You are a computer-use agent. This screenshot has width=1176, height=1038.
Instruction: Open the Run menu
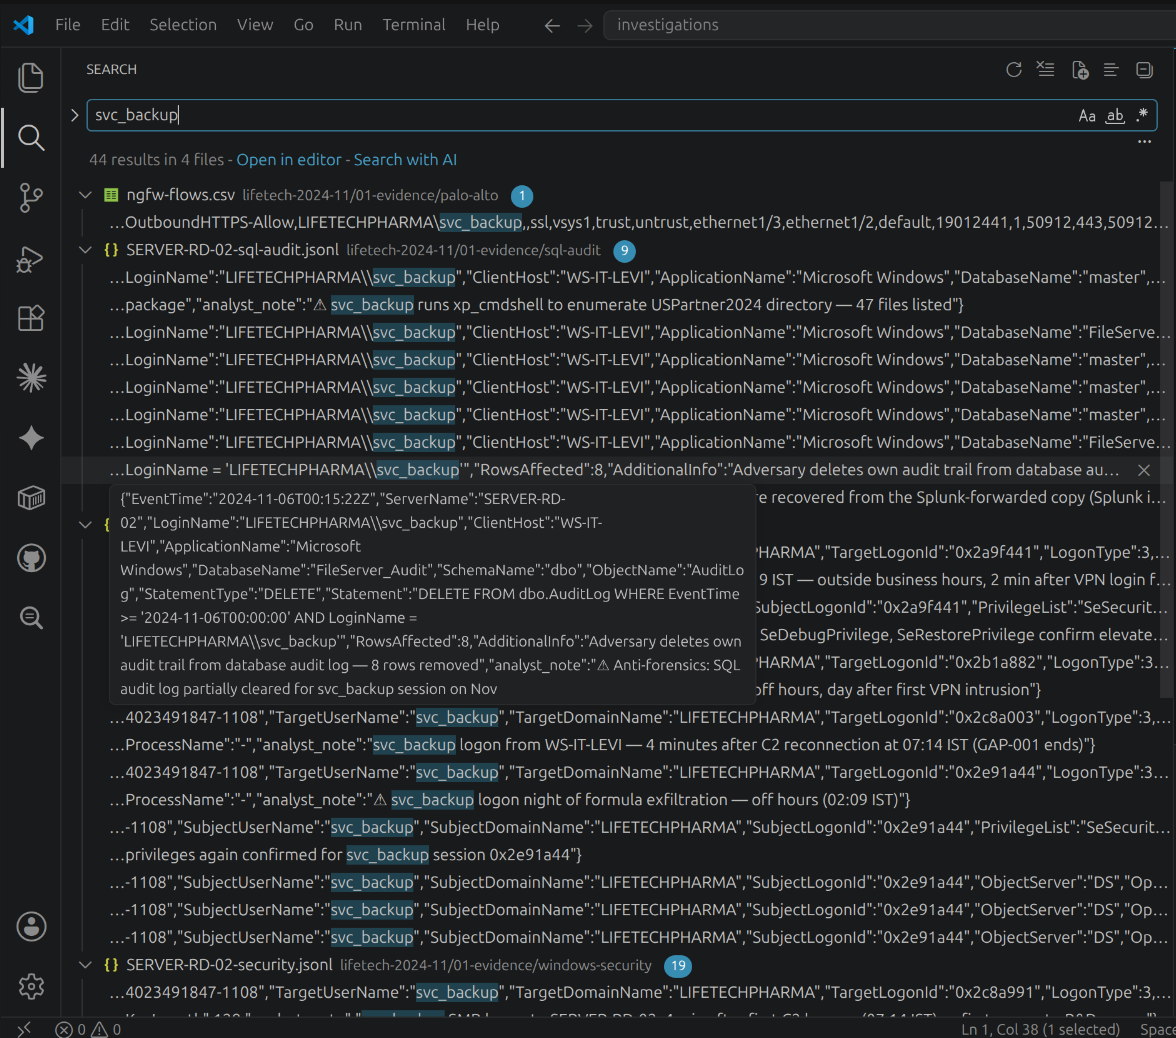[348, 25]
